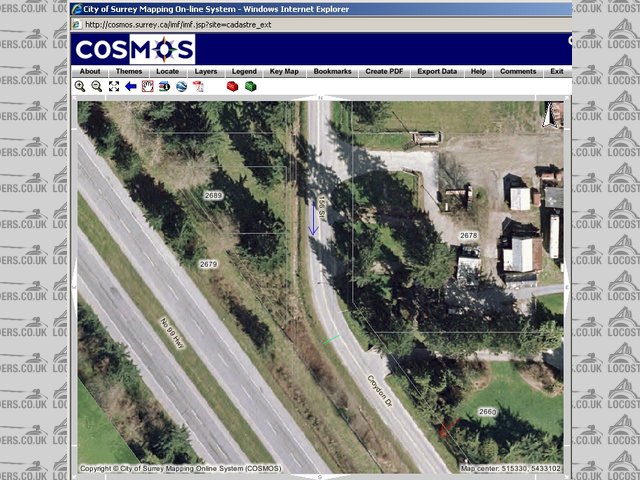Open the Key Map
640x480 pixels.
tap(284, 72)
